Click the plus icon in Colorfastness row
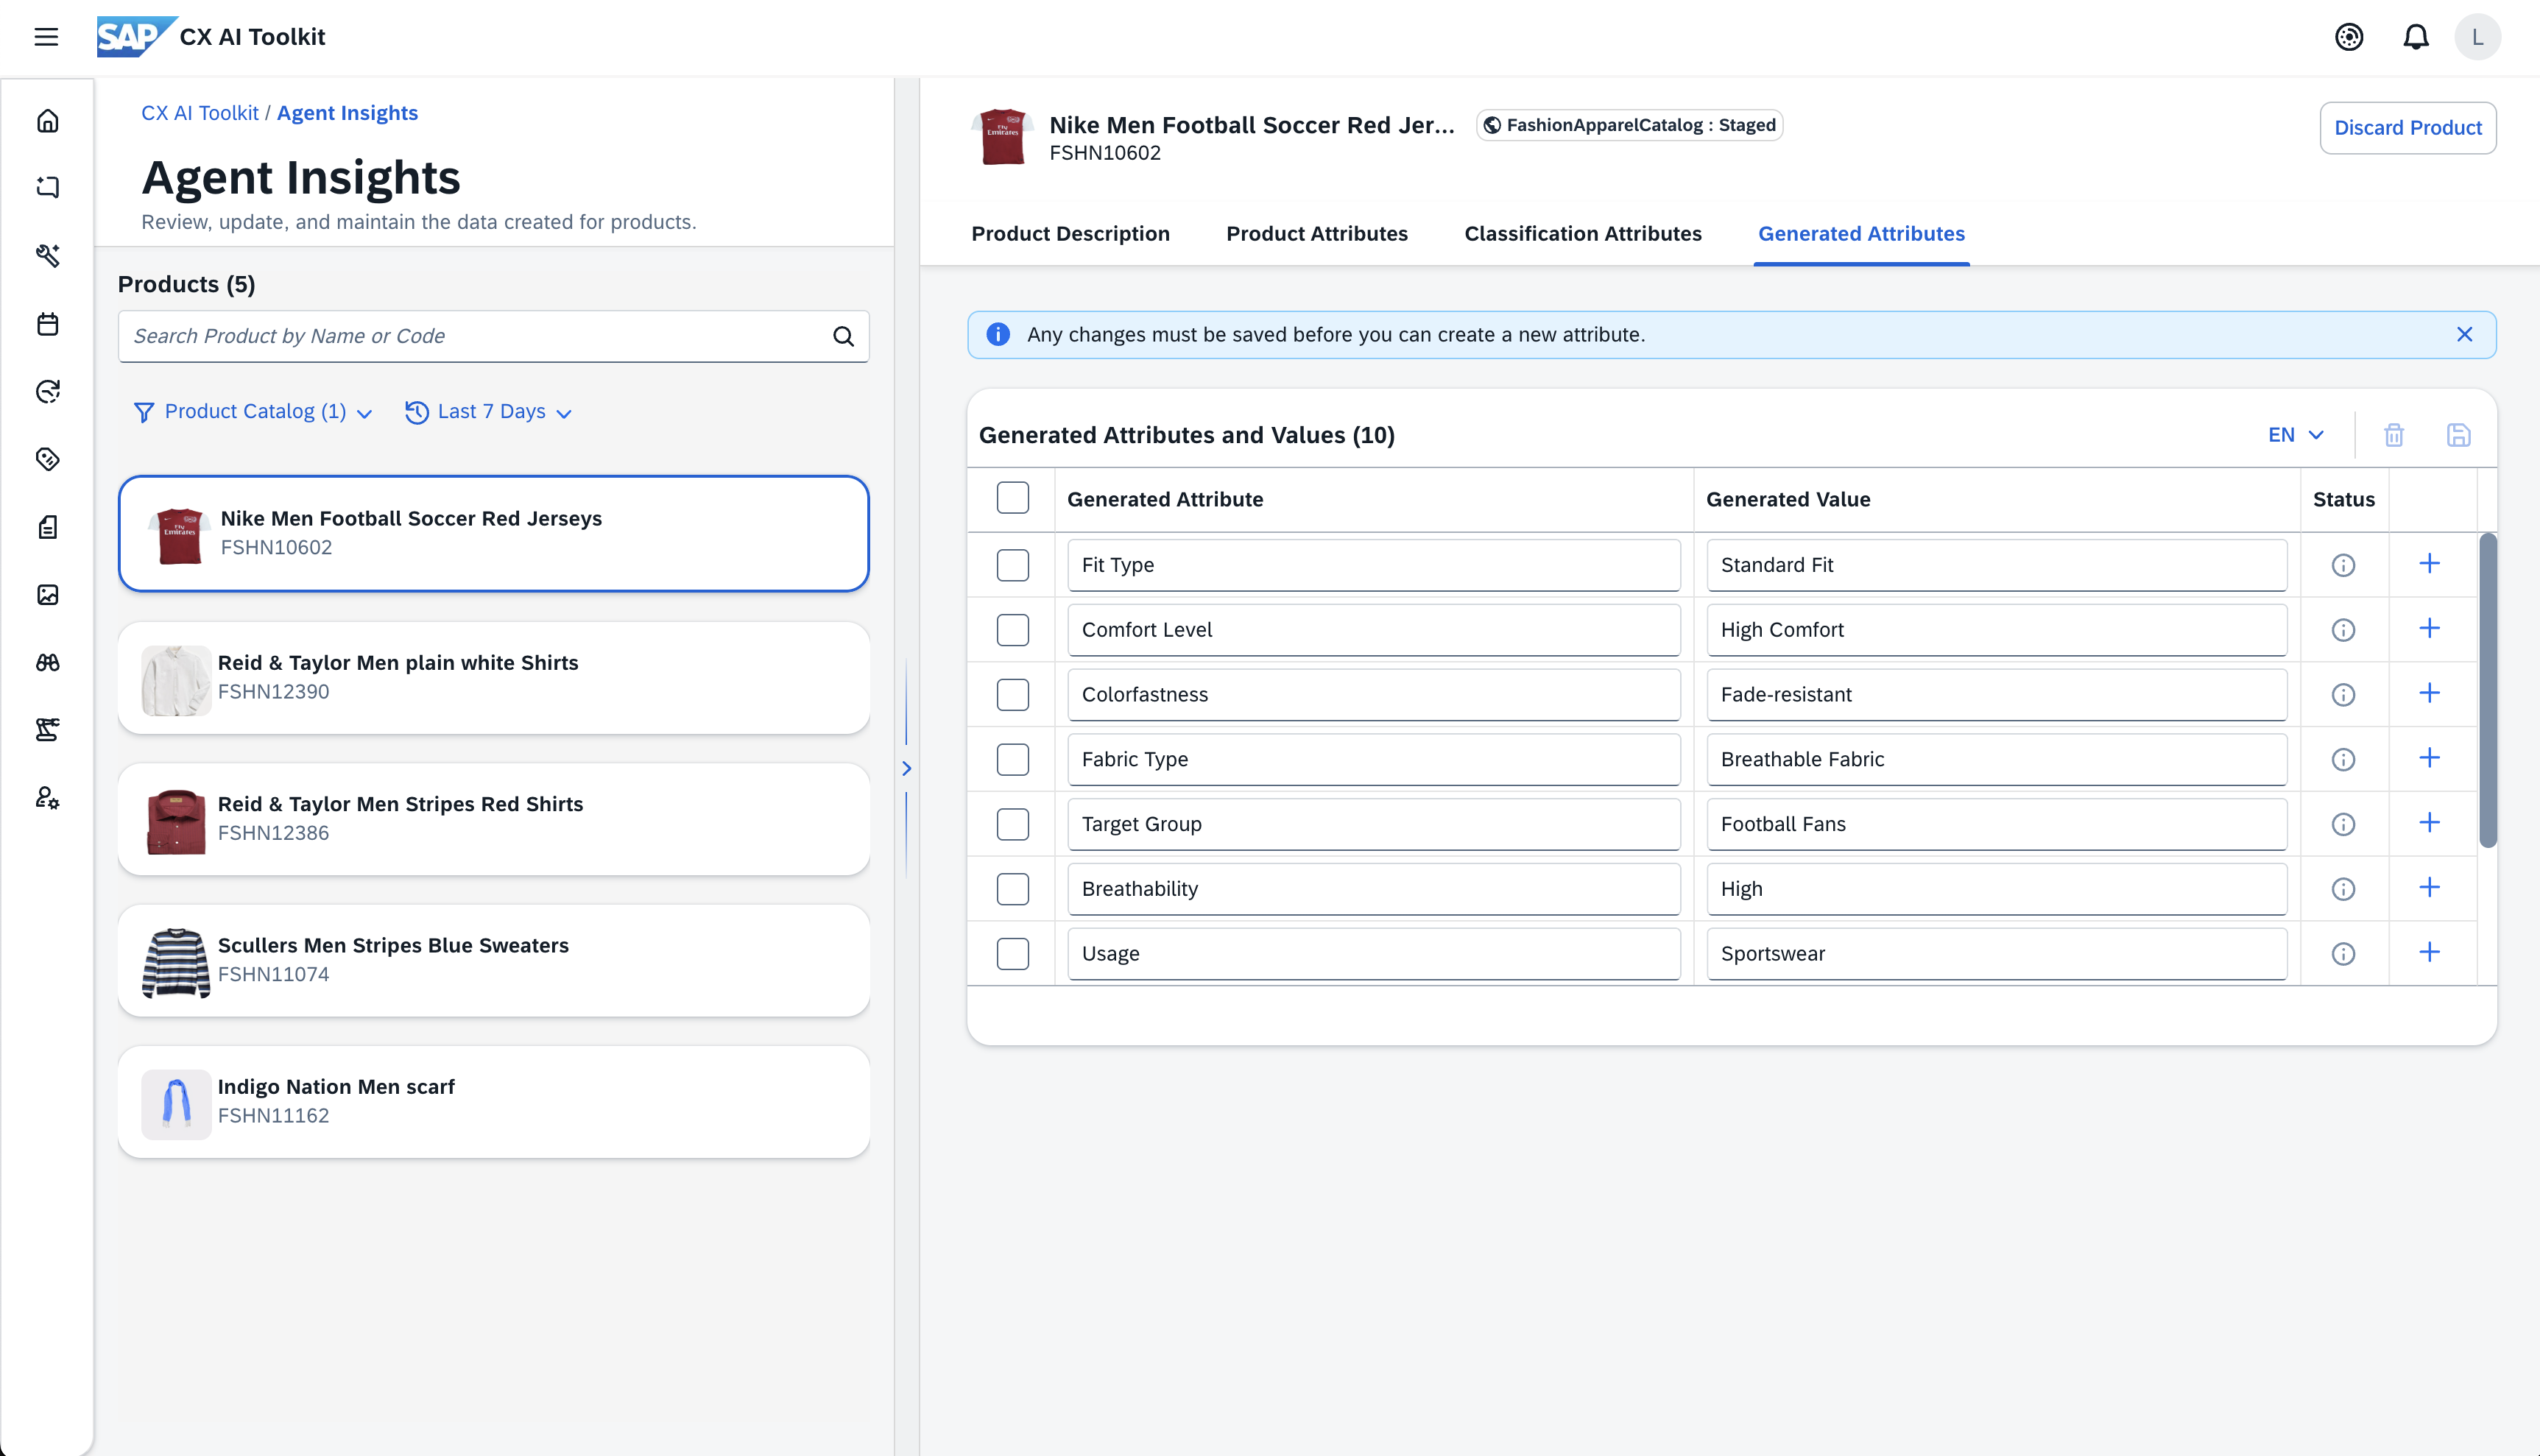Viewport: 2540px width, 1456px height. click(2429, 693)
